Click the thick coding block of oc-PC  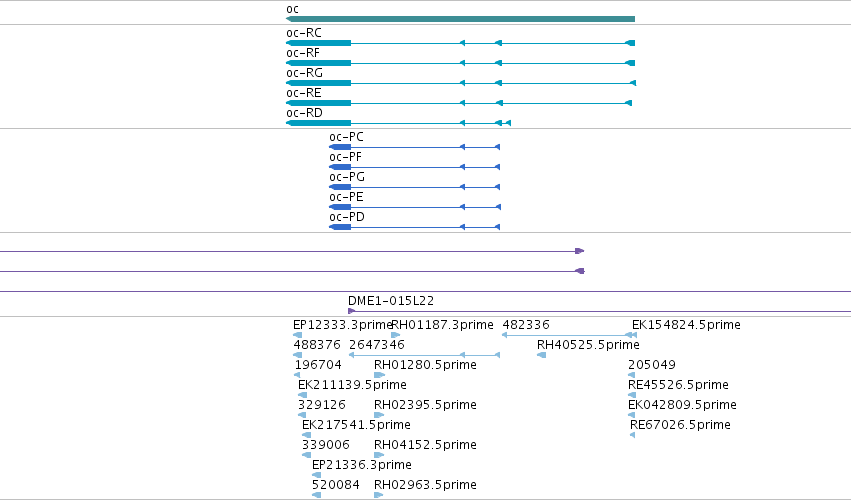click(x=340, y=147)
